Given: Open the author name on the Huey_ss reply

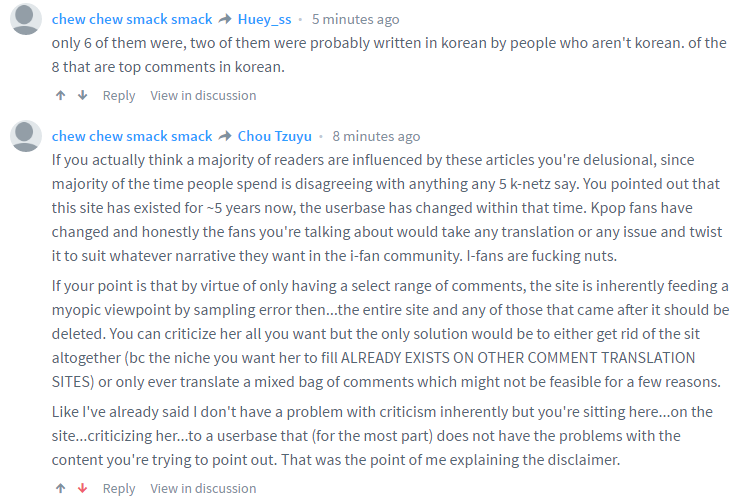Looking at the screenshot, I should (131, 19).
